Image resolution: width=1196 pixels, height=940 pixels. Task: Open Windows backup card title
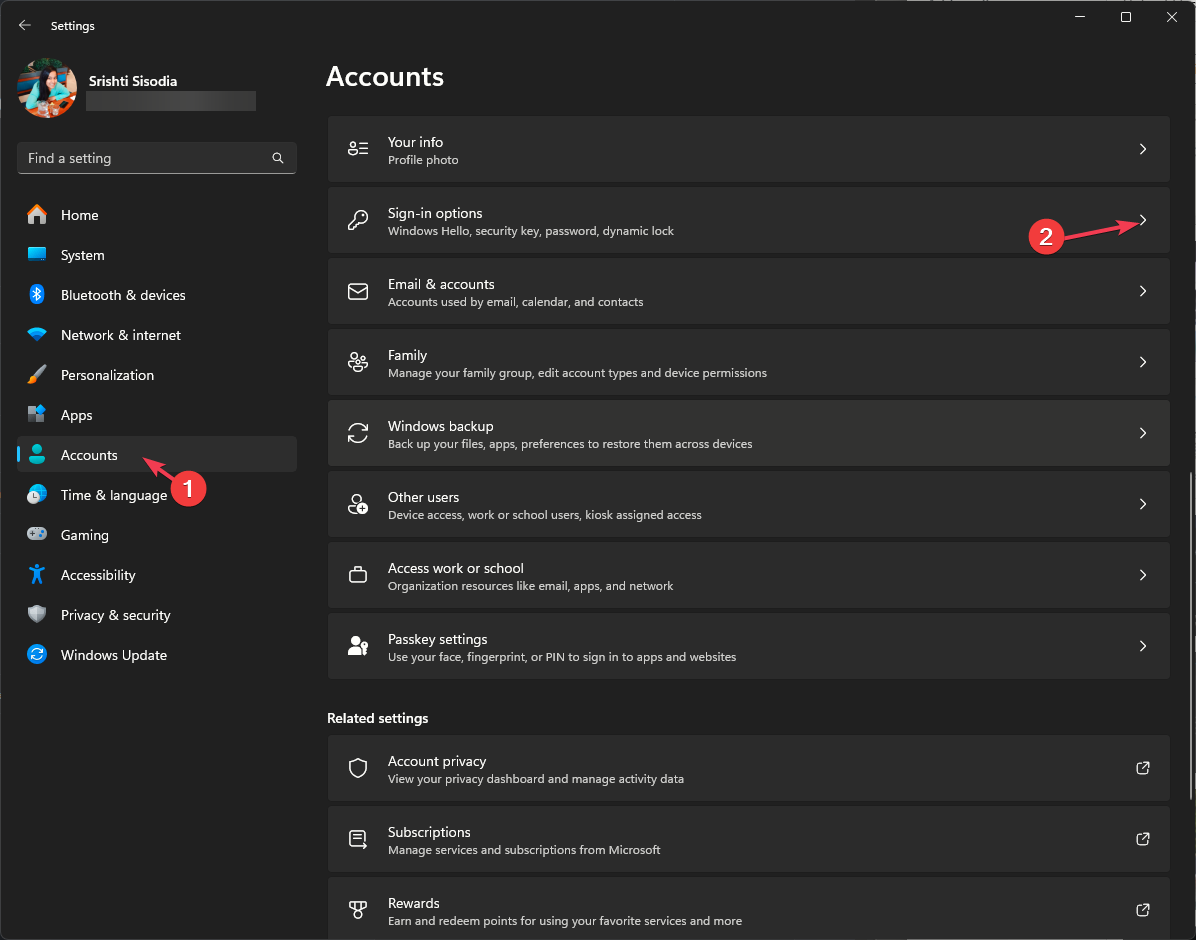[x=440, y=427]
